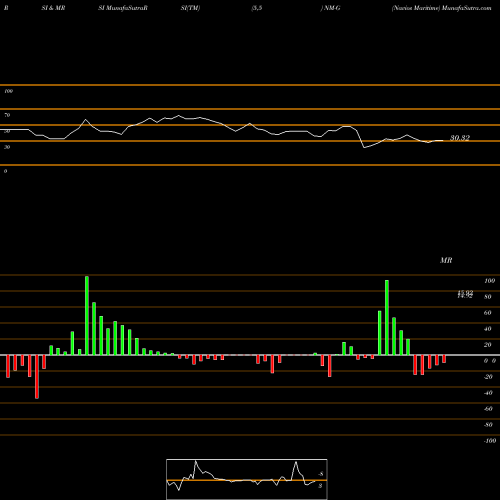The width and height of the screenshot is (500, 500).
Task: Click the RSI axis label 70
Action: (x=7, y=115)
